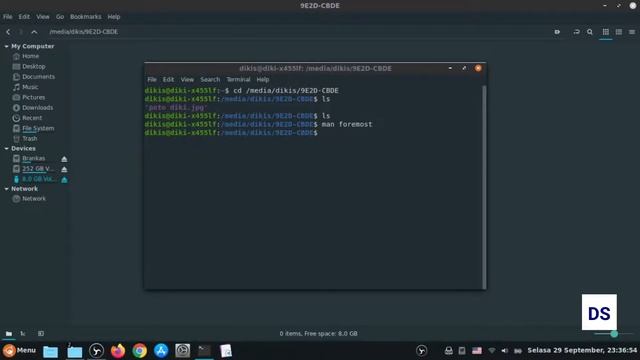This screenshot has height=360, width=640.
Task: Open first file manager in taskbar
Action: tap(51, 351)
